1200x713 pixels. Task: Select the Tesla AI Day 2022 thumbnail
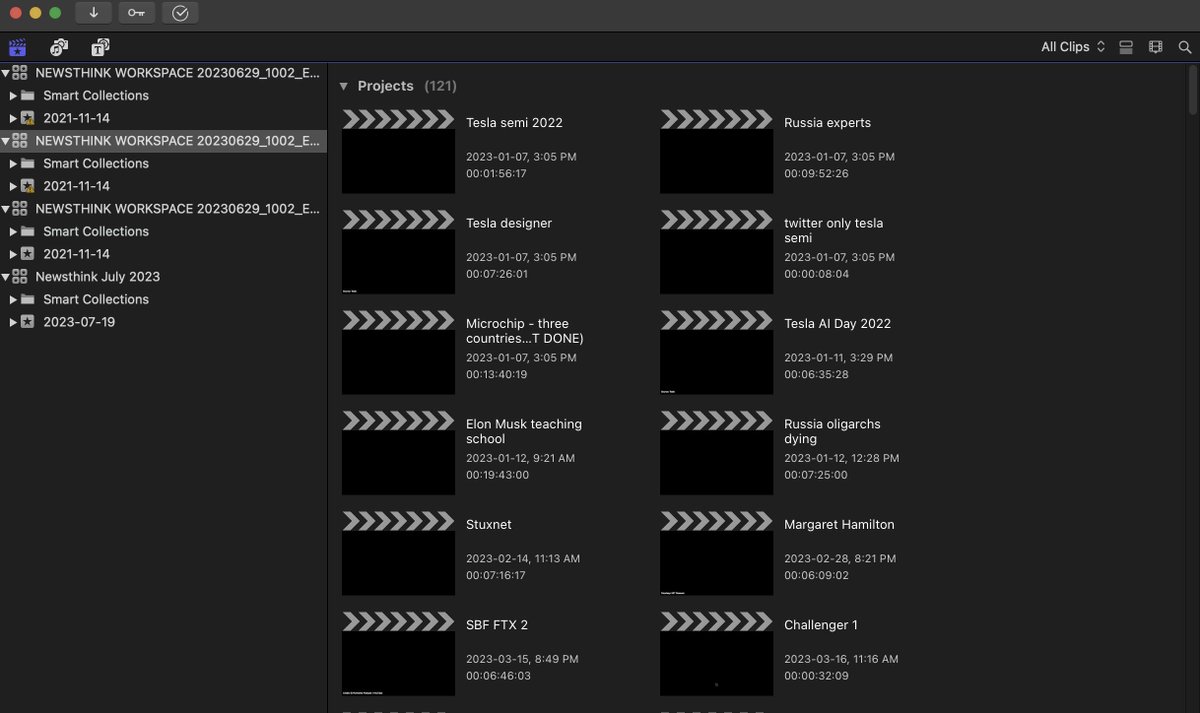[x=716, y=352]
